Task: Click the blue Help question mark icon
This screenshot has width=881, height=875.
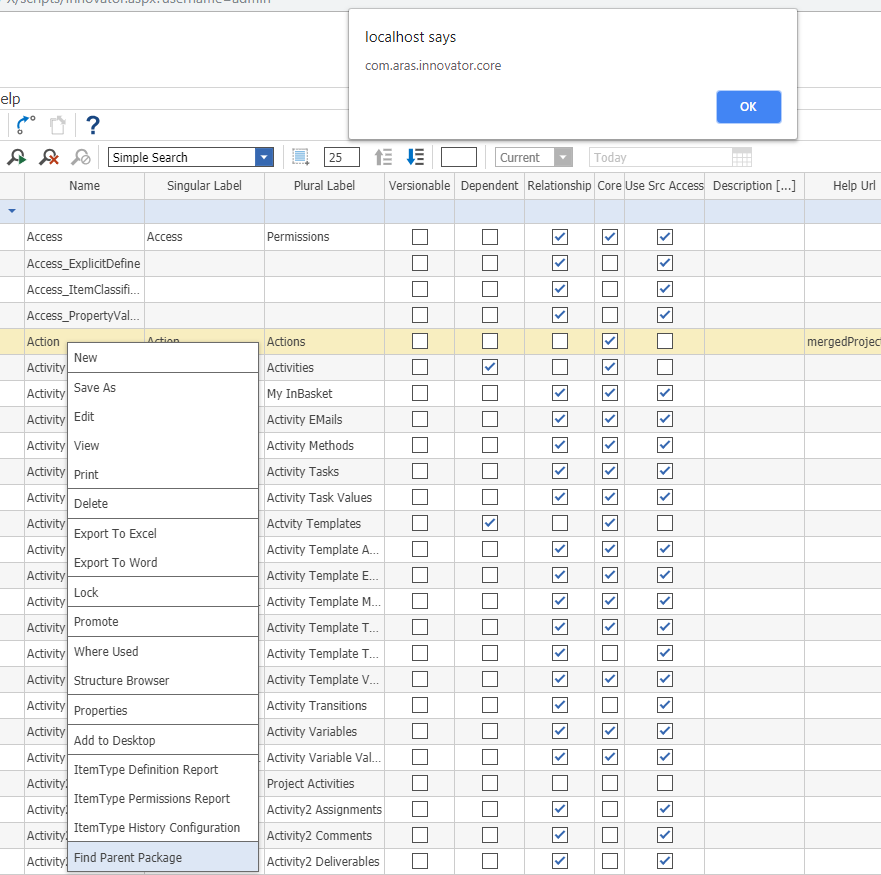Action: coord(93,125)
